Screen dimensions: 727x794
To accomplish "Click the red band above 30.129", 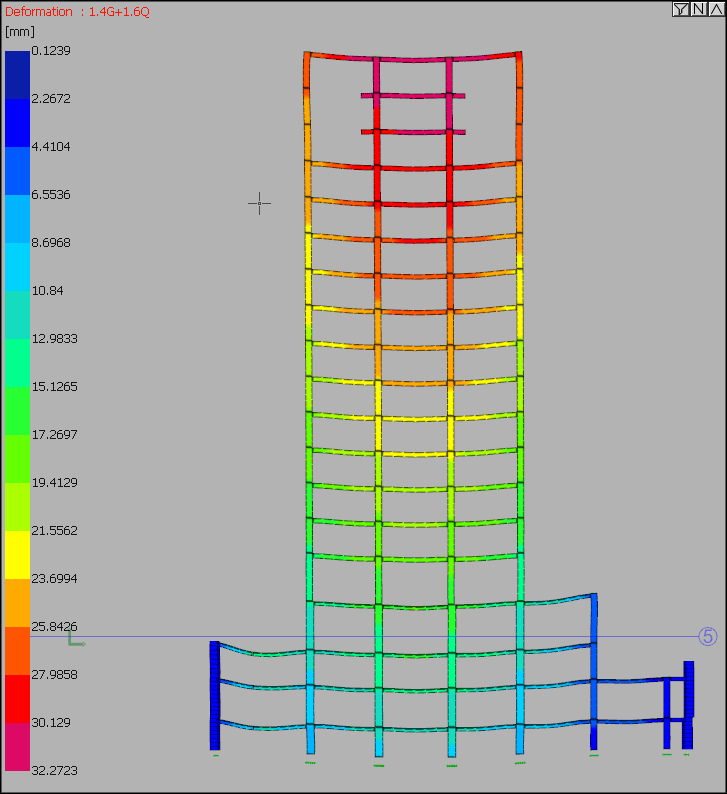I will (x=18, y=698).
